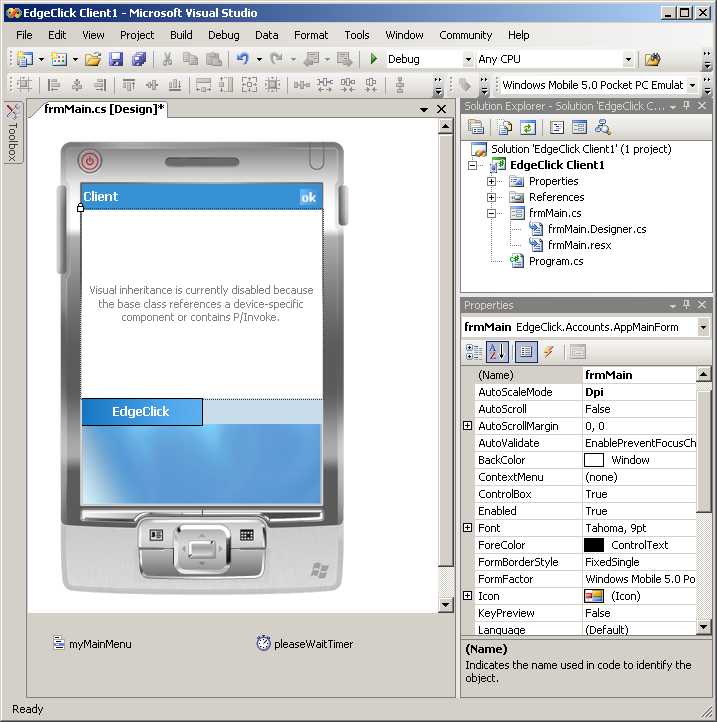Toggle Properties view button in Properties panel

526,352
